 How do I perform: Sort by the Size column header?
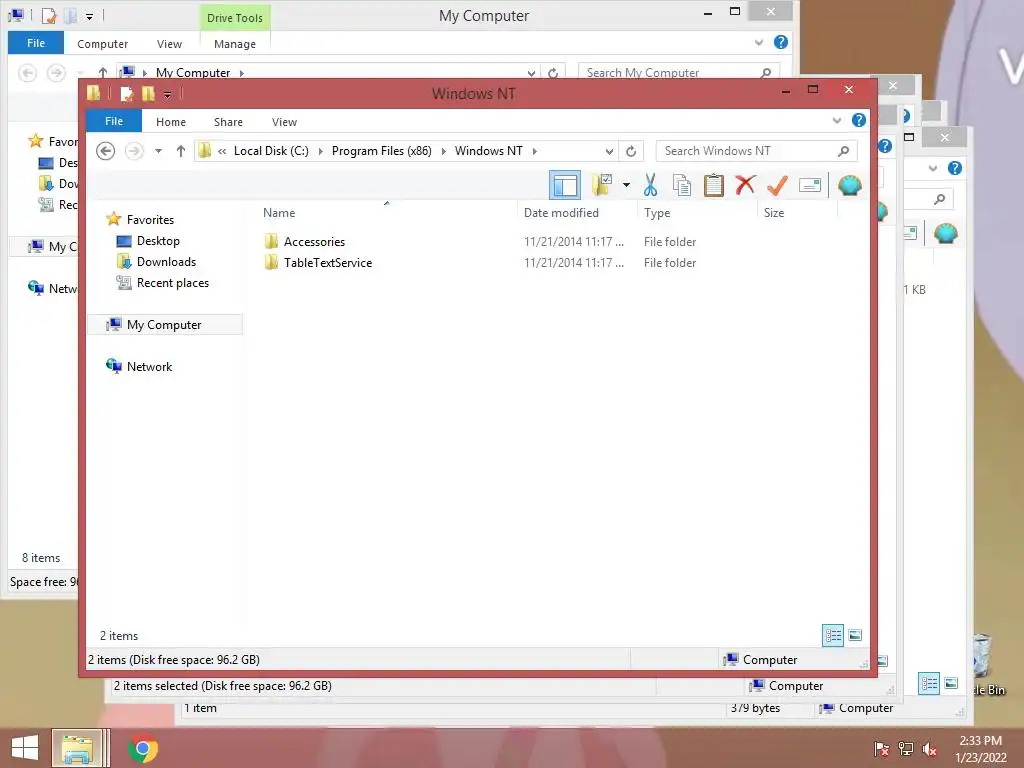pos(774,213)
